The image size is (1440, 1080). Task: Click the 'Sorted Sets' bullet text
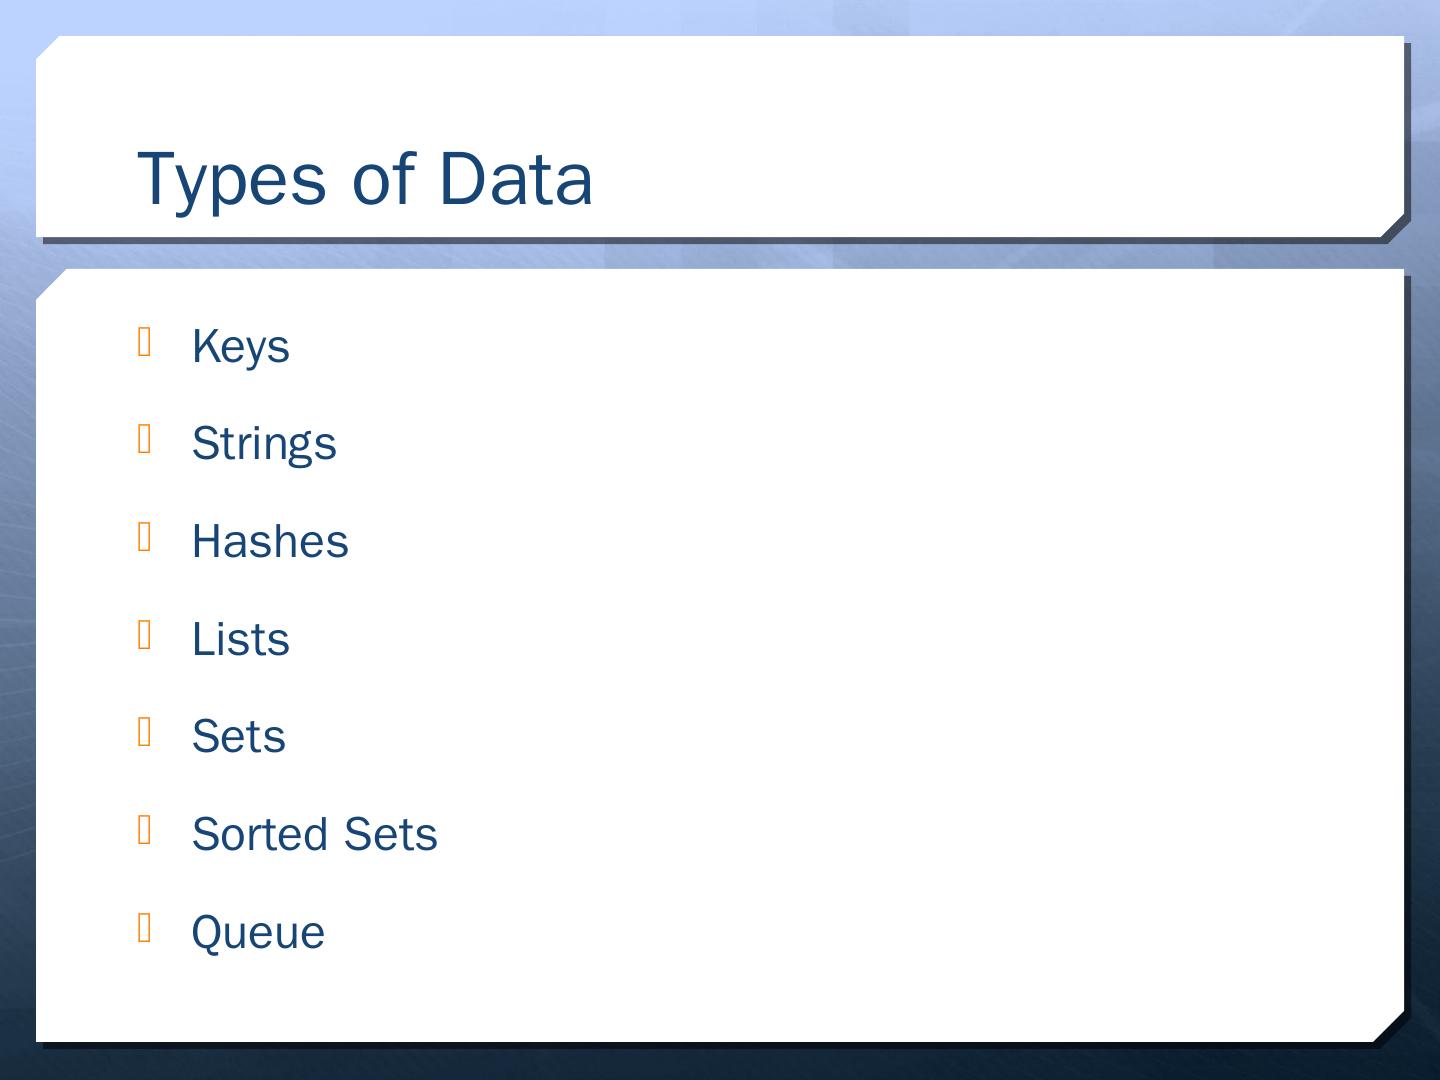314,835
